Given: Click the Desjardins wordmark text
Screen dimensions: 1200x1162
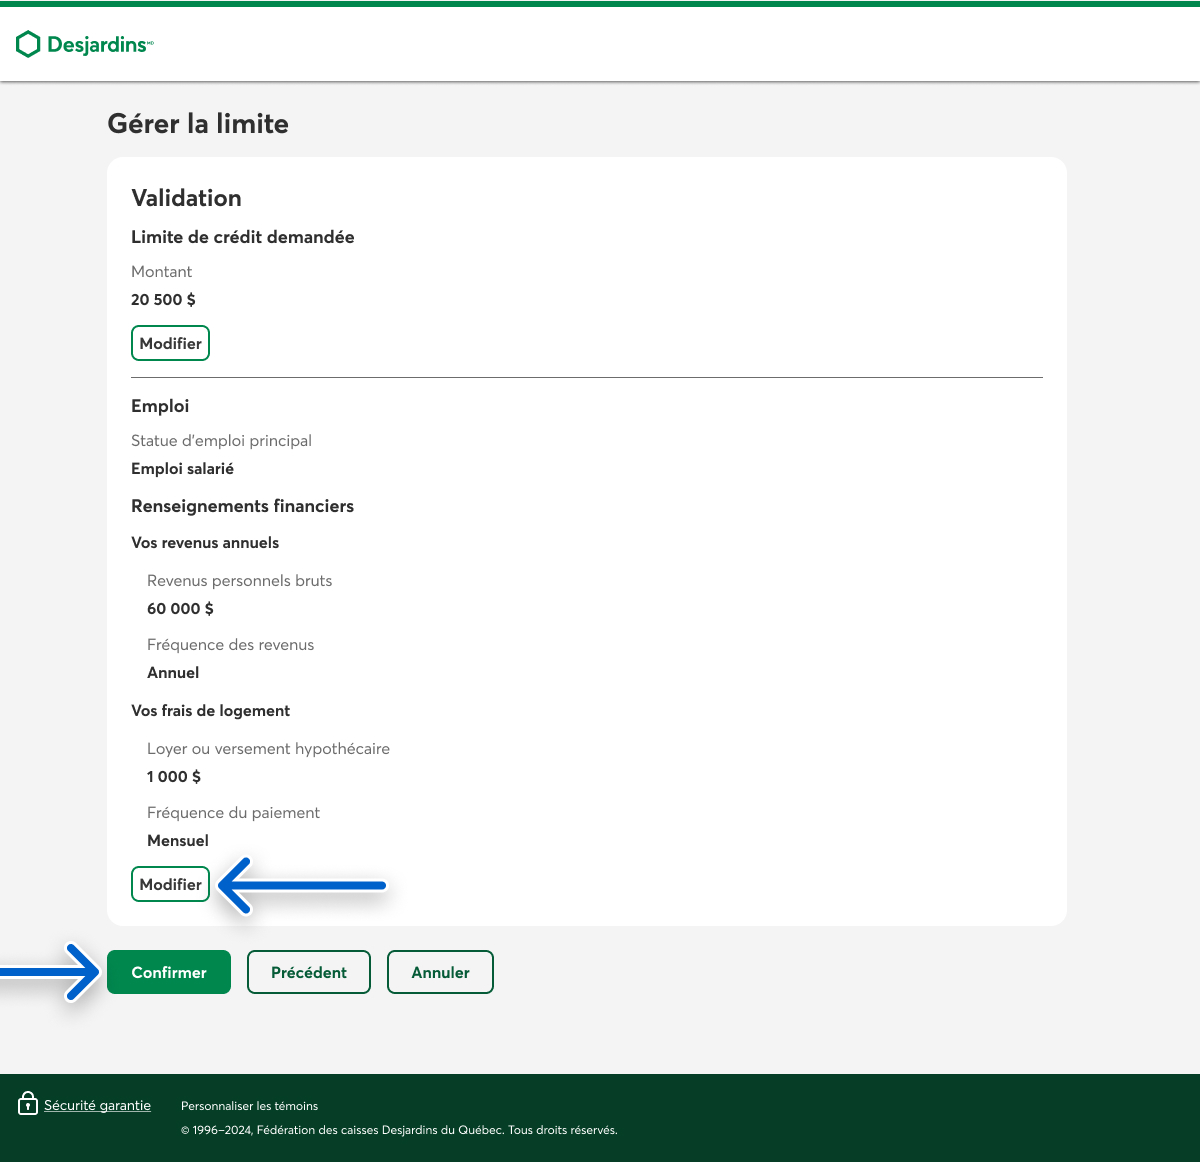Looking at the screenshot, I should tap(98, 44).
